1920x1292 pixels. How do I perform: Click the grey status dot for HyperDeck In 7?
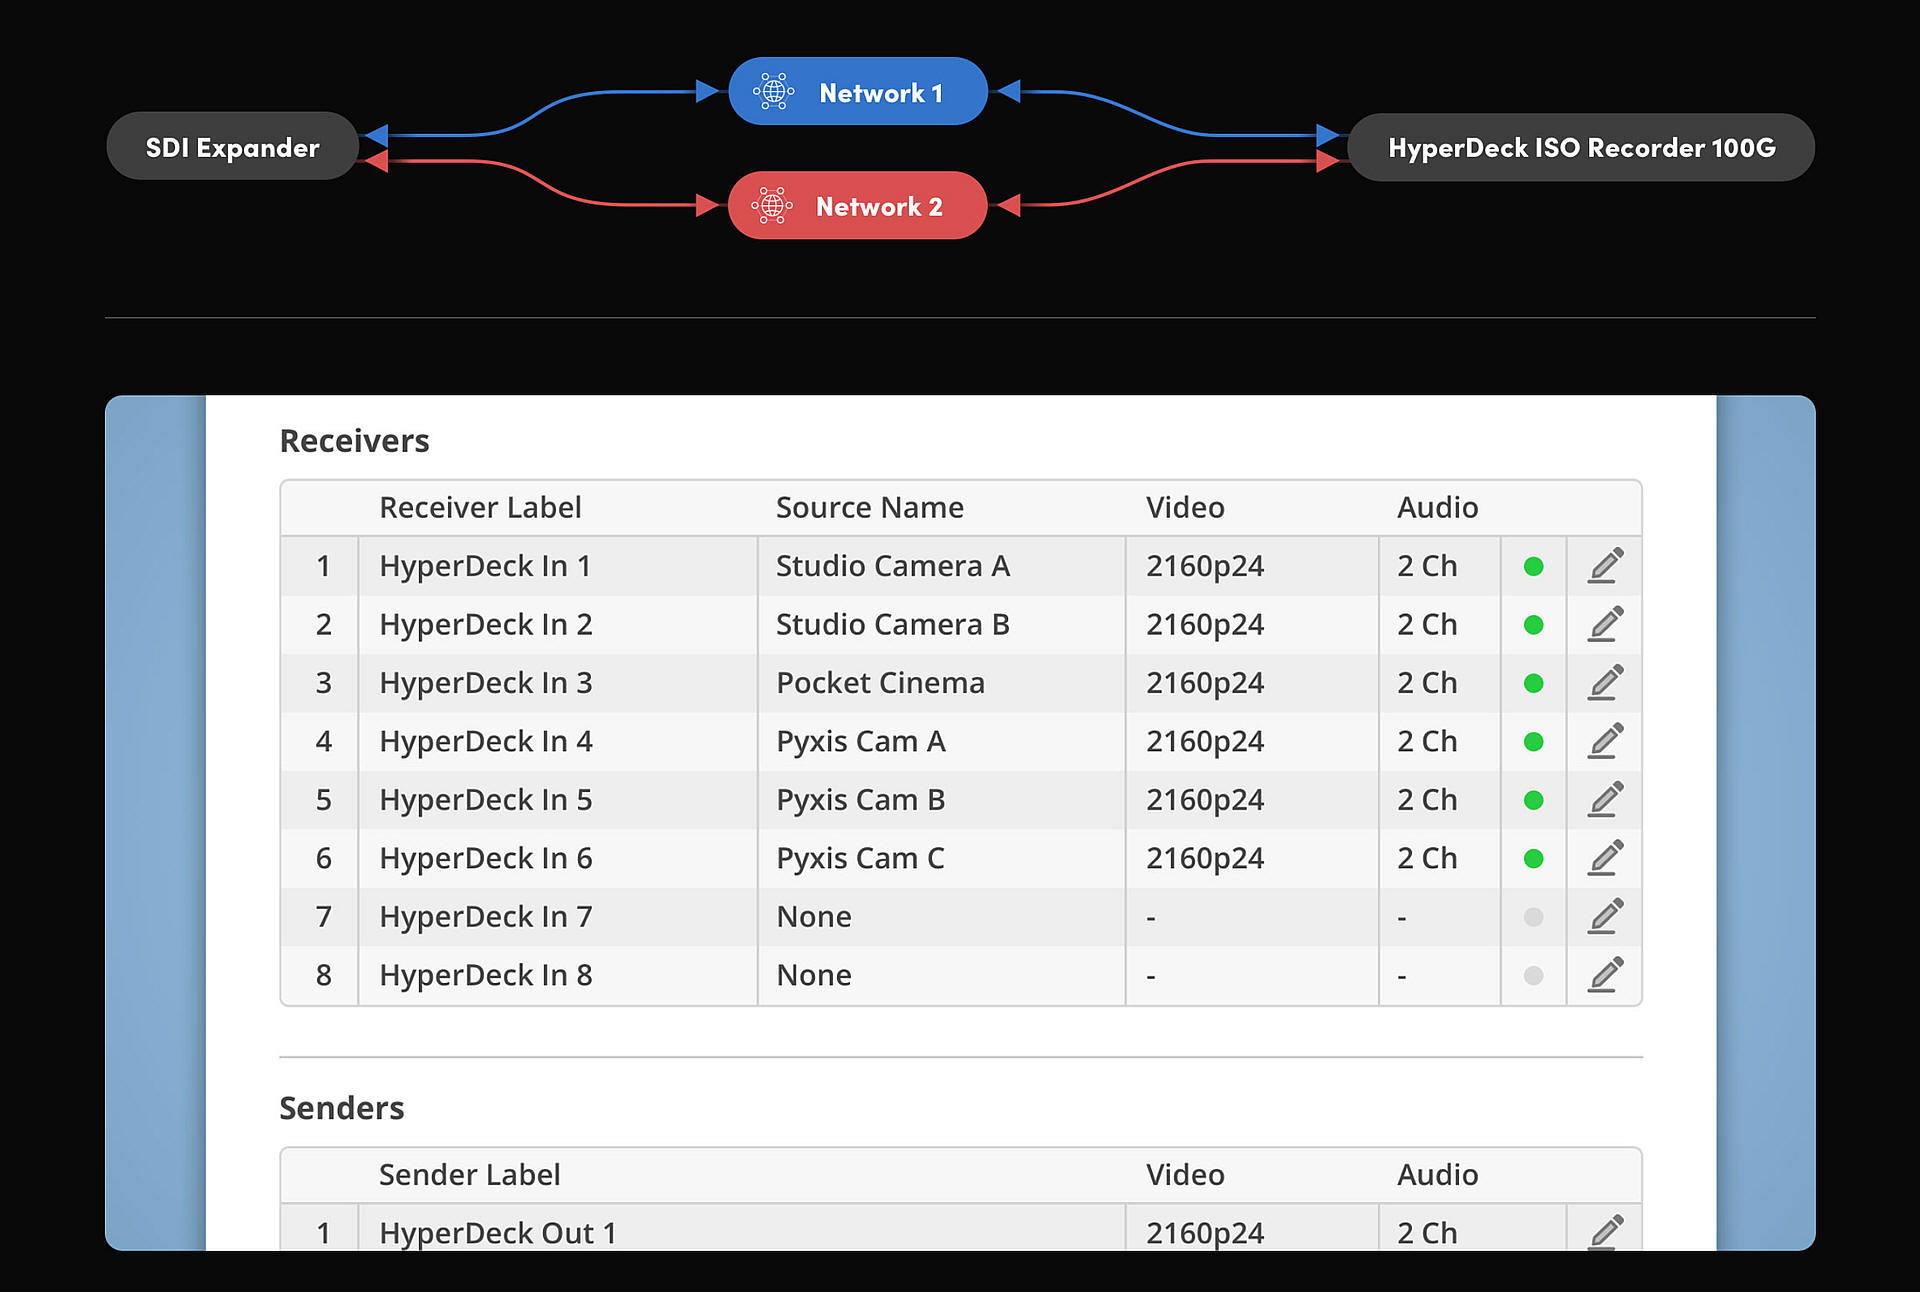point(1533,917)
